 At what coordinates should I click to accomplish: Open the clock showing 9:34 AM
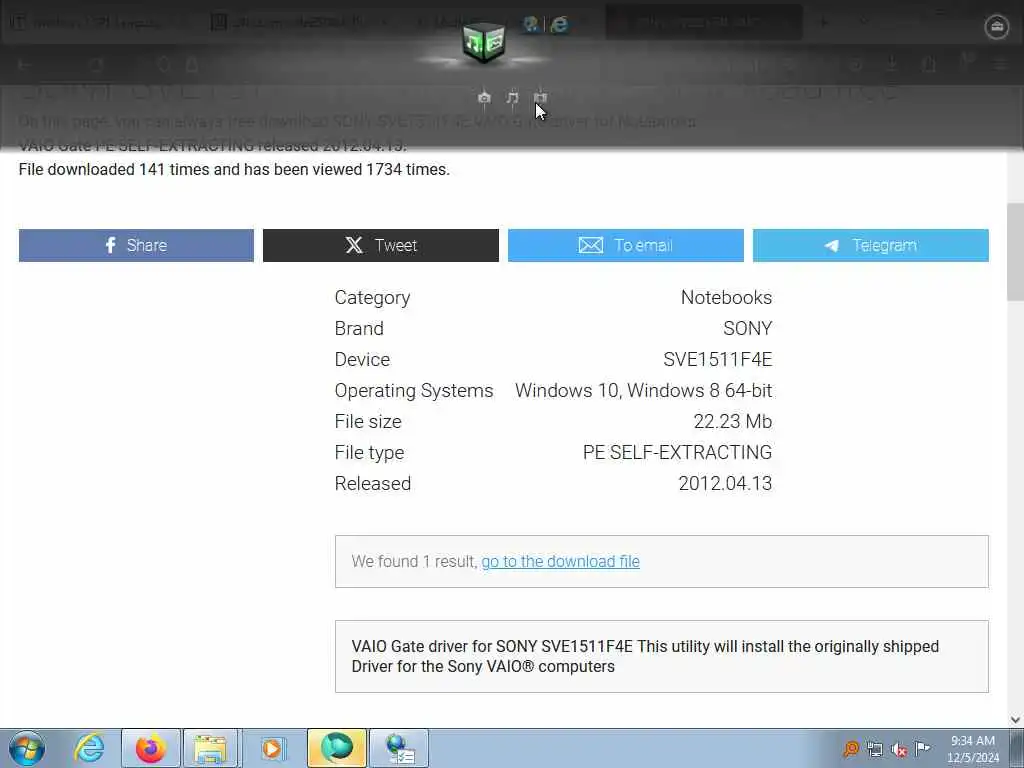[972, 748]
